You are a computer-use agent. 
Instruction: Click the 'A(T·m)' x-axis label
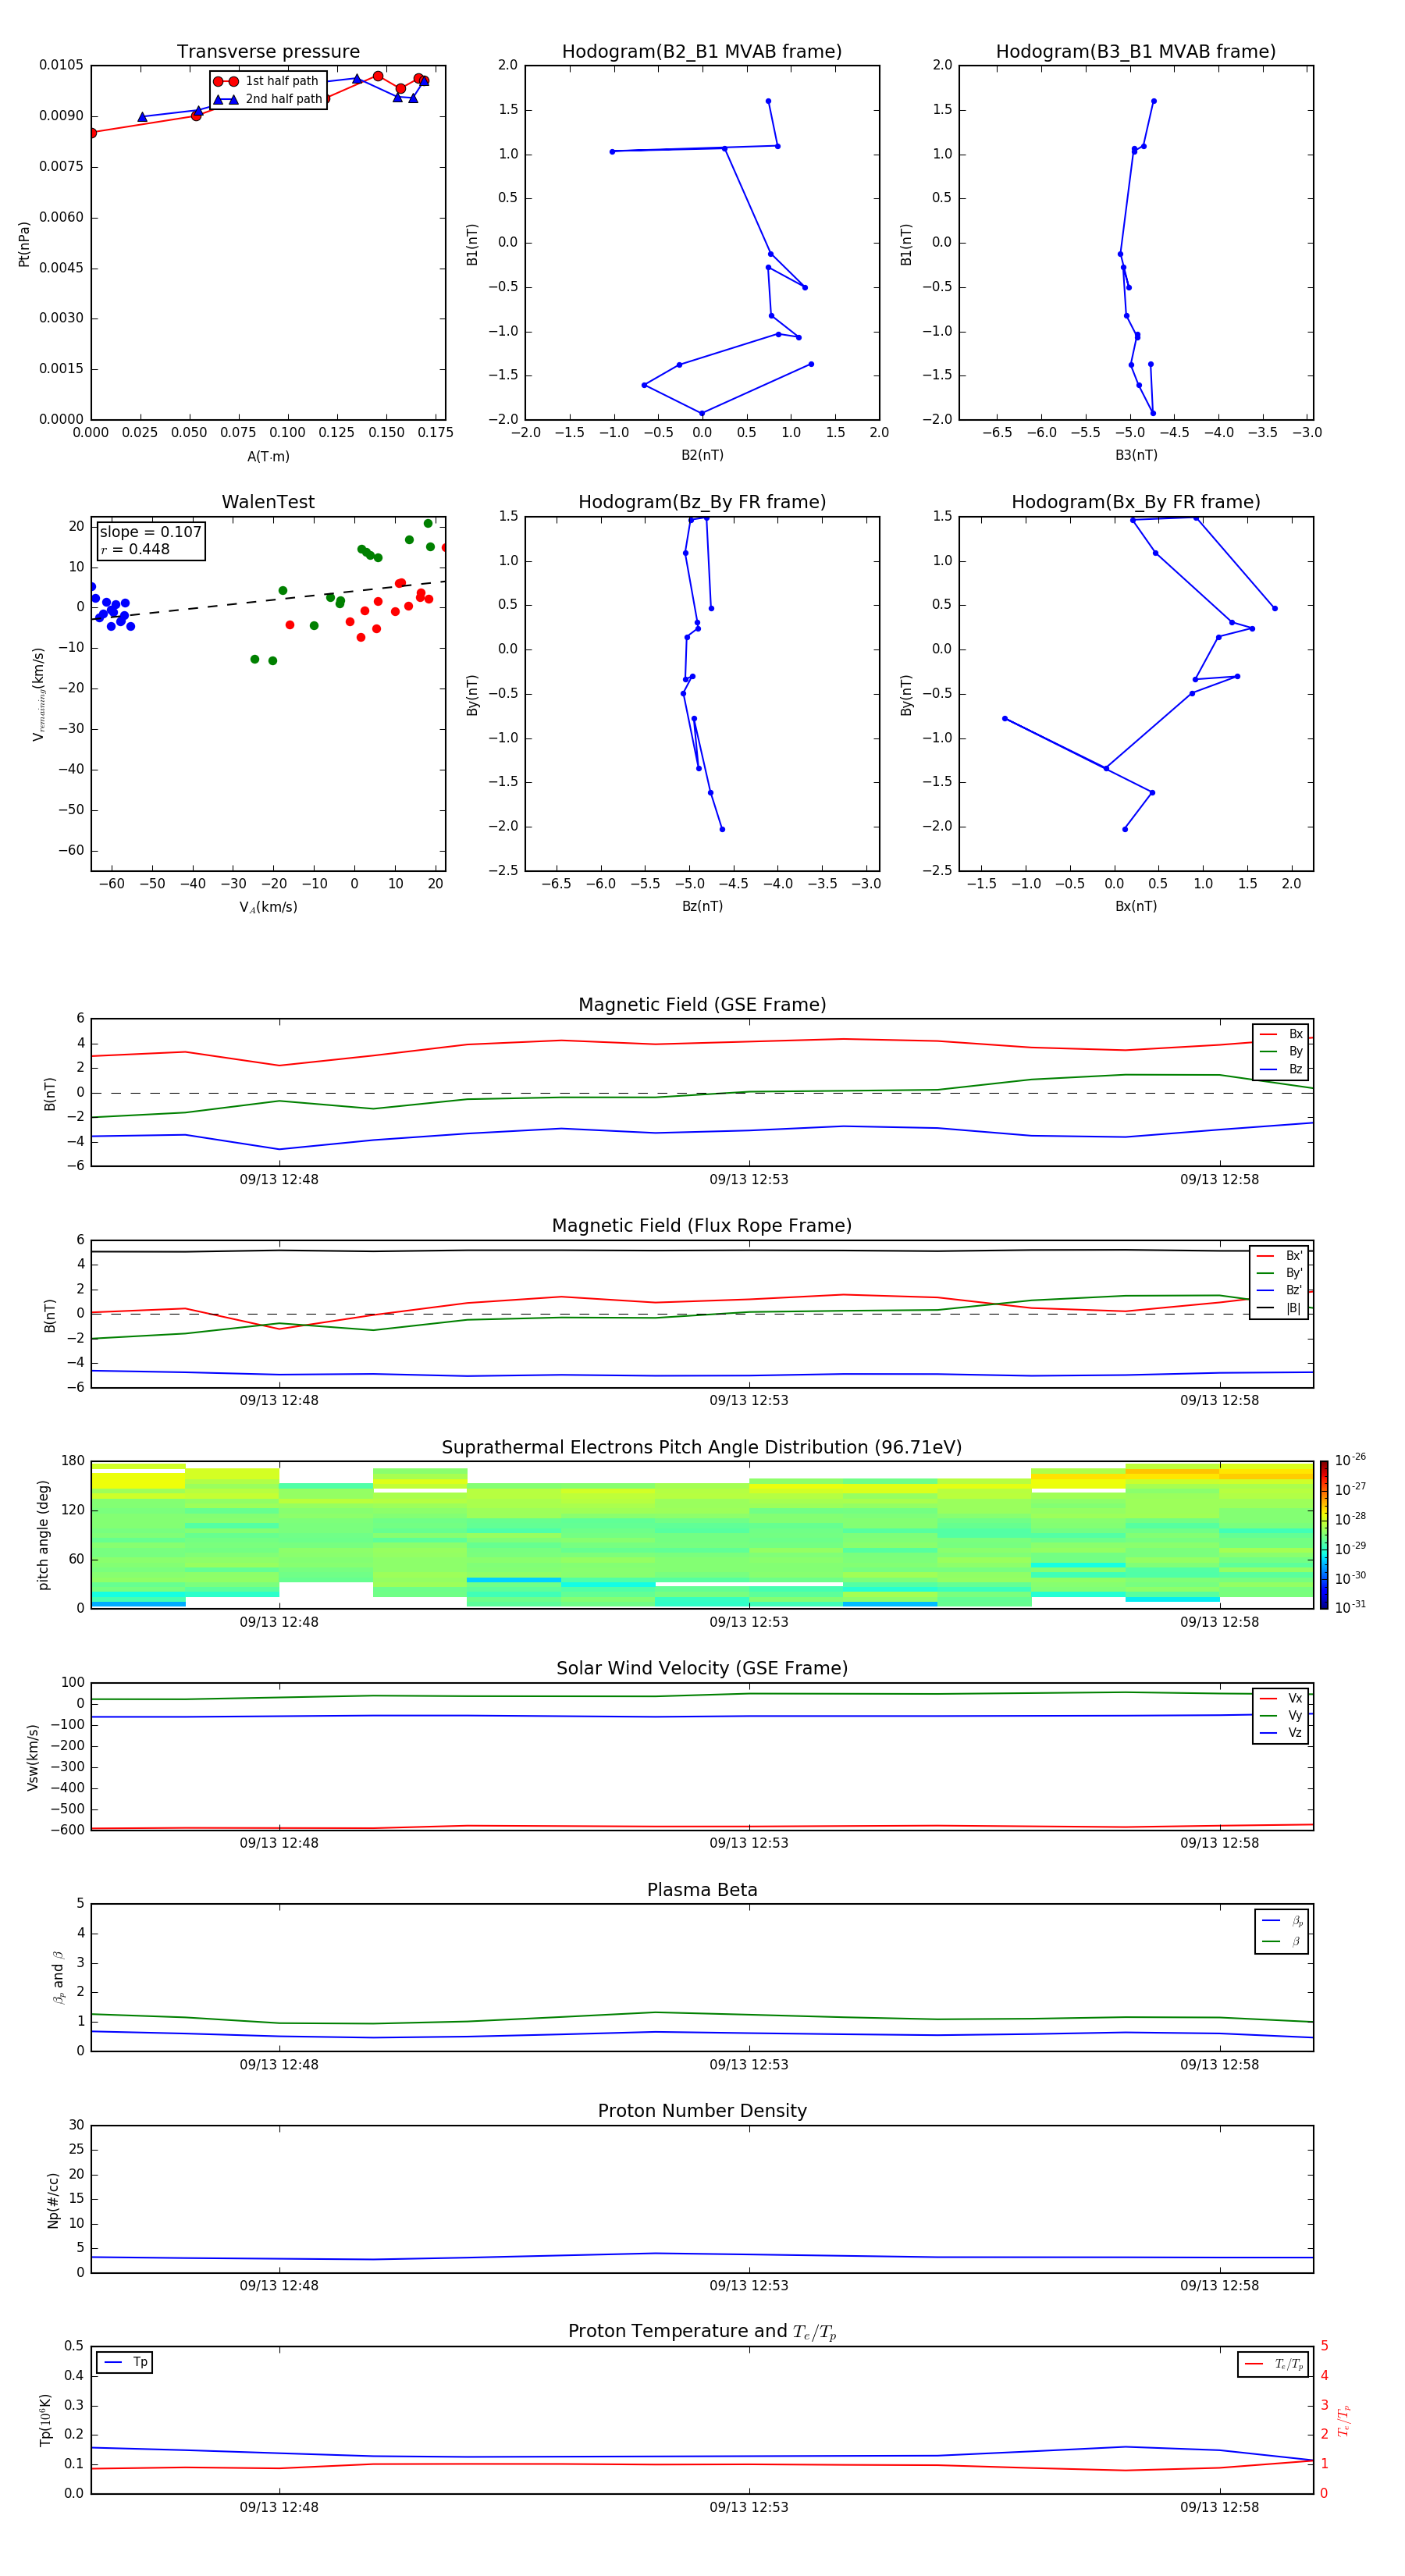[268, 457]
